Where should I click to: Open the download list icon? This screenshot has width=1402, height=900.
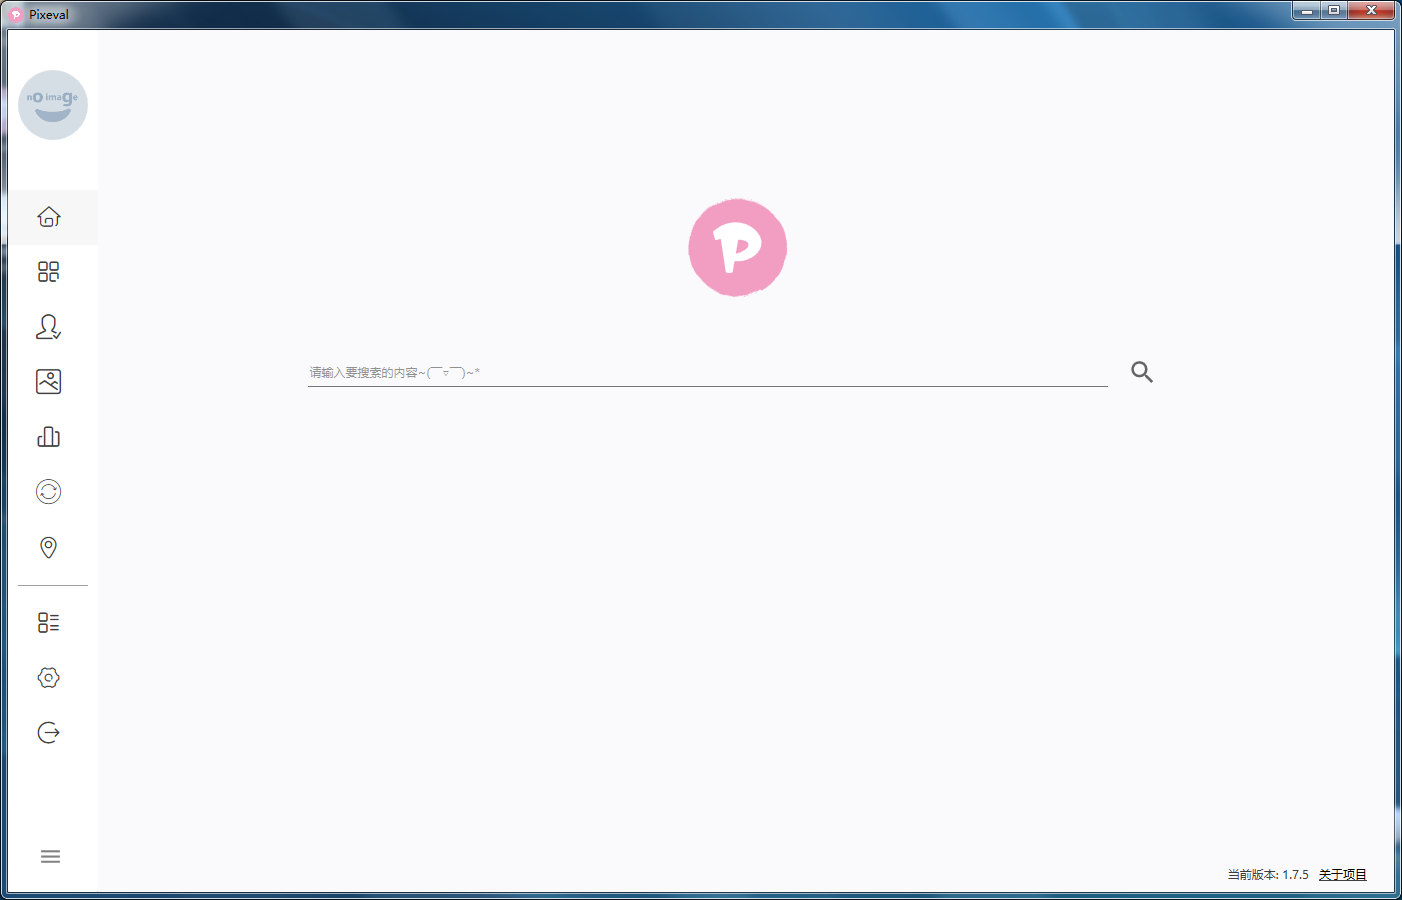coord(49,623)
